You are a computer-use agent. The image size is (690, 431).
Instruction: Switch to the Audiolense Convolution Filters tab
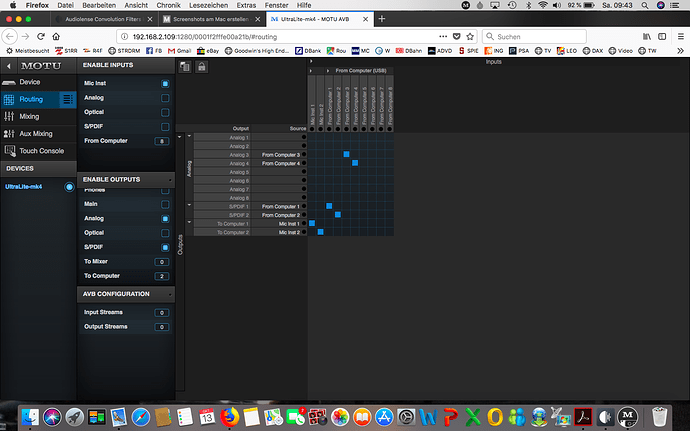click(103, 19)
